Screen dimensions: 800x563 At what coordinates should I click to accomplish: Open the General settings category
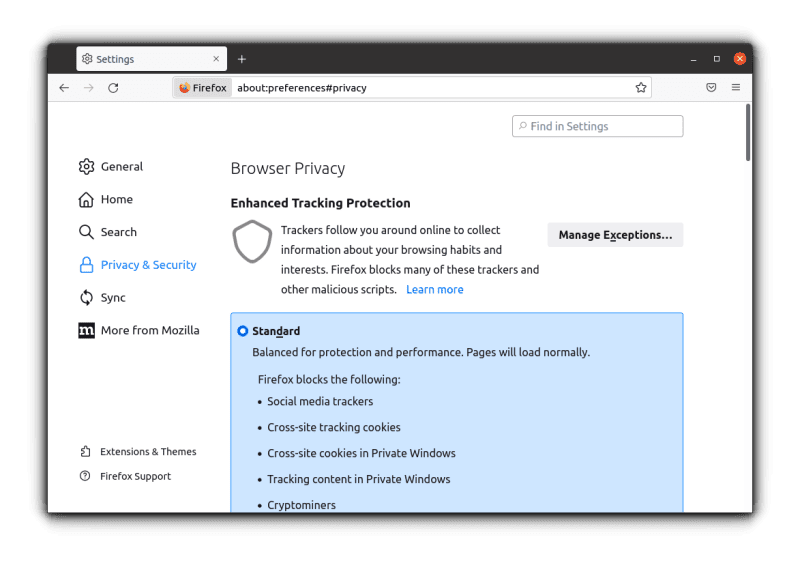tap(121, 167)
